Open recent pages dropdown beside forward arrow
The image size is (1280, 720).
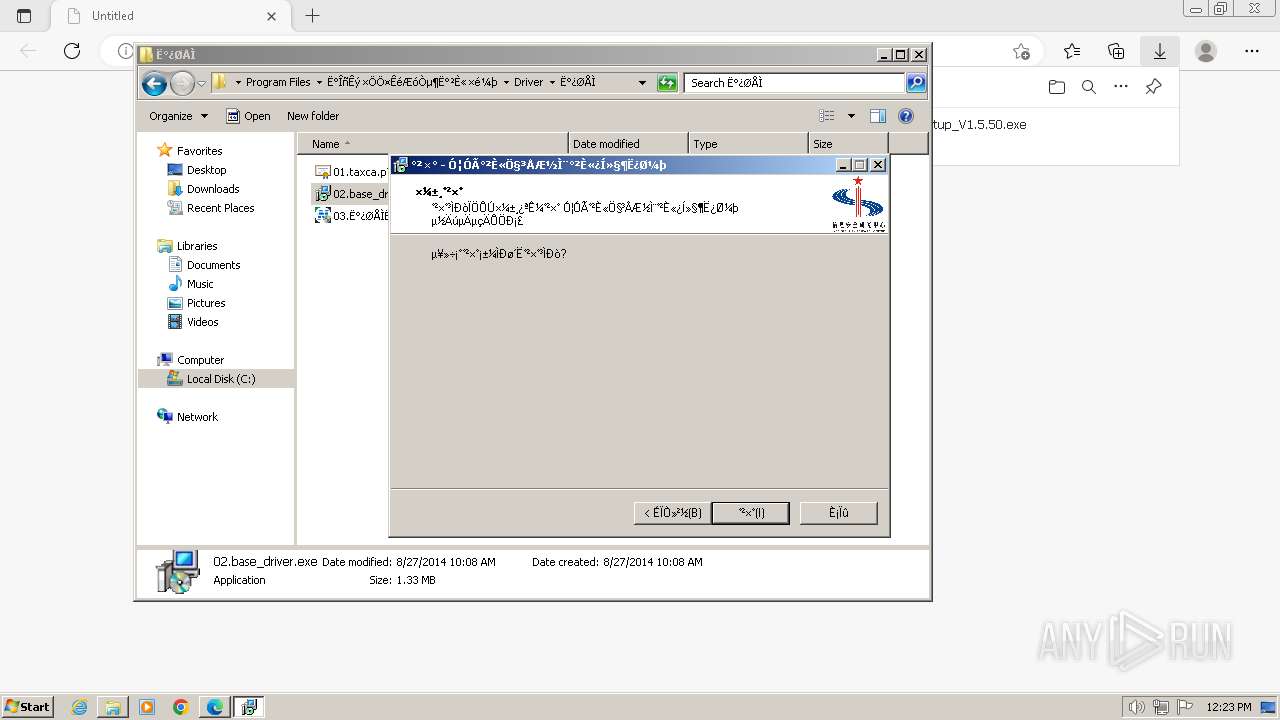tap(201, 84)
